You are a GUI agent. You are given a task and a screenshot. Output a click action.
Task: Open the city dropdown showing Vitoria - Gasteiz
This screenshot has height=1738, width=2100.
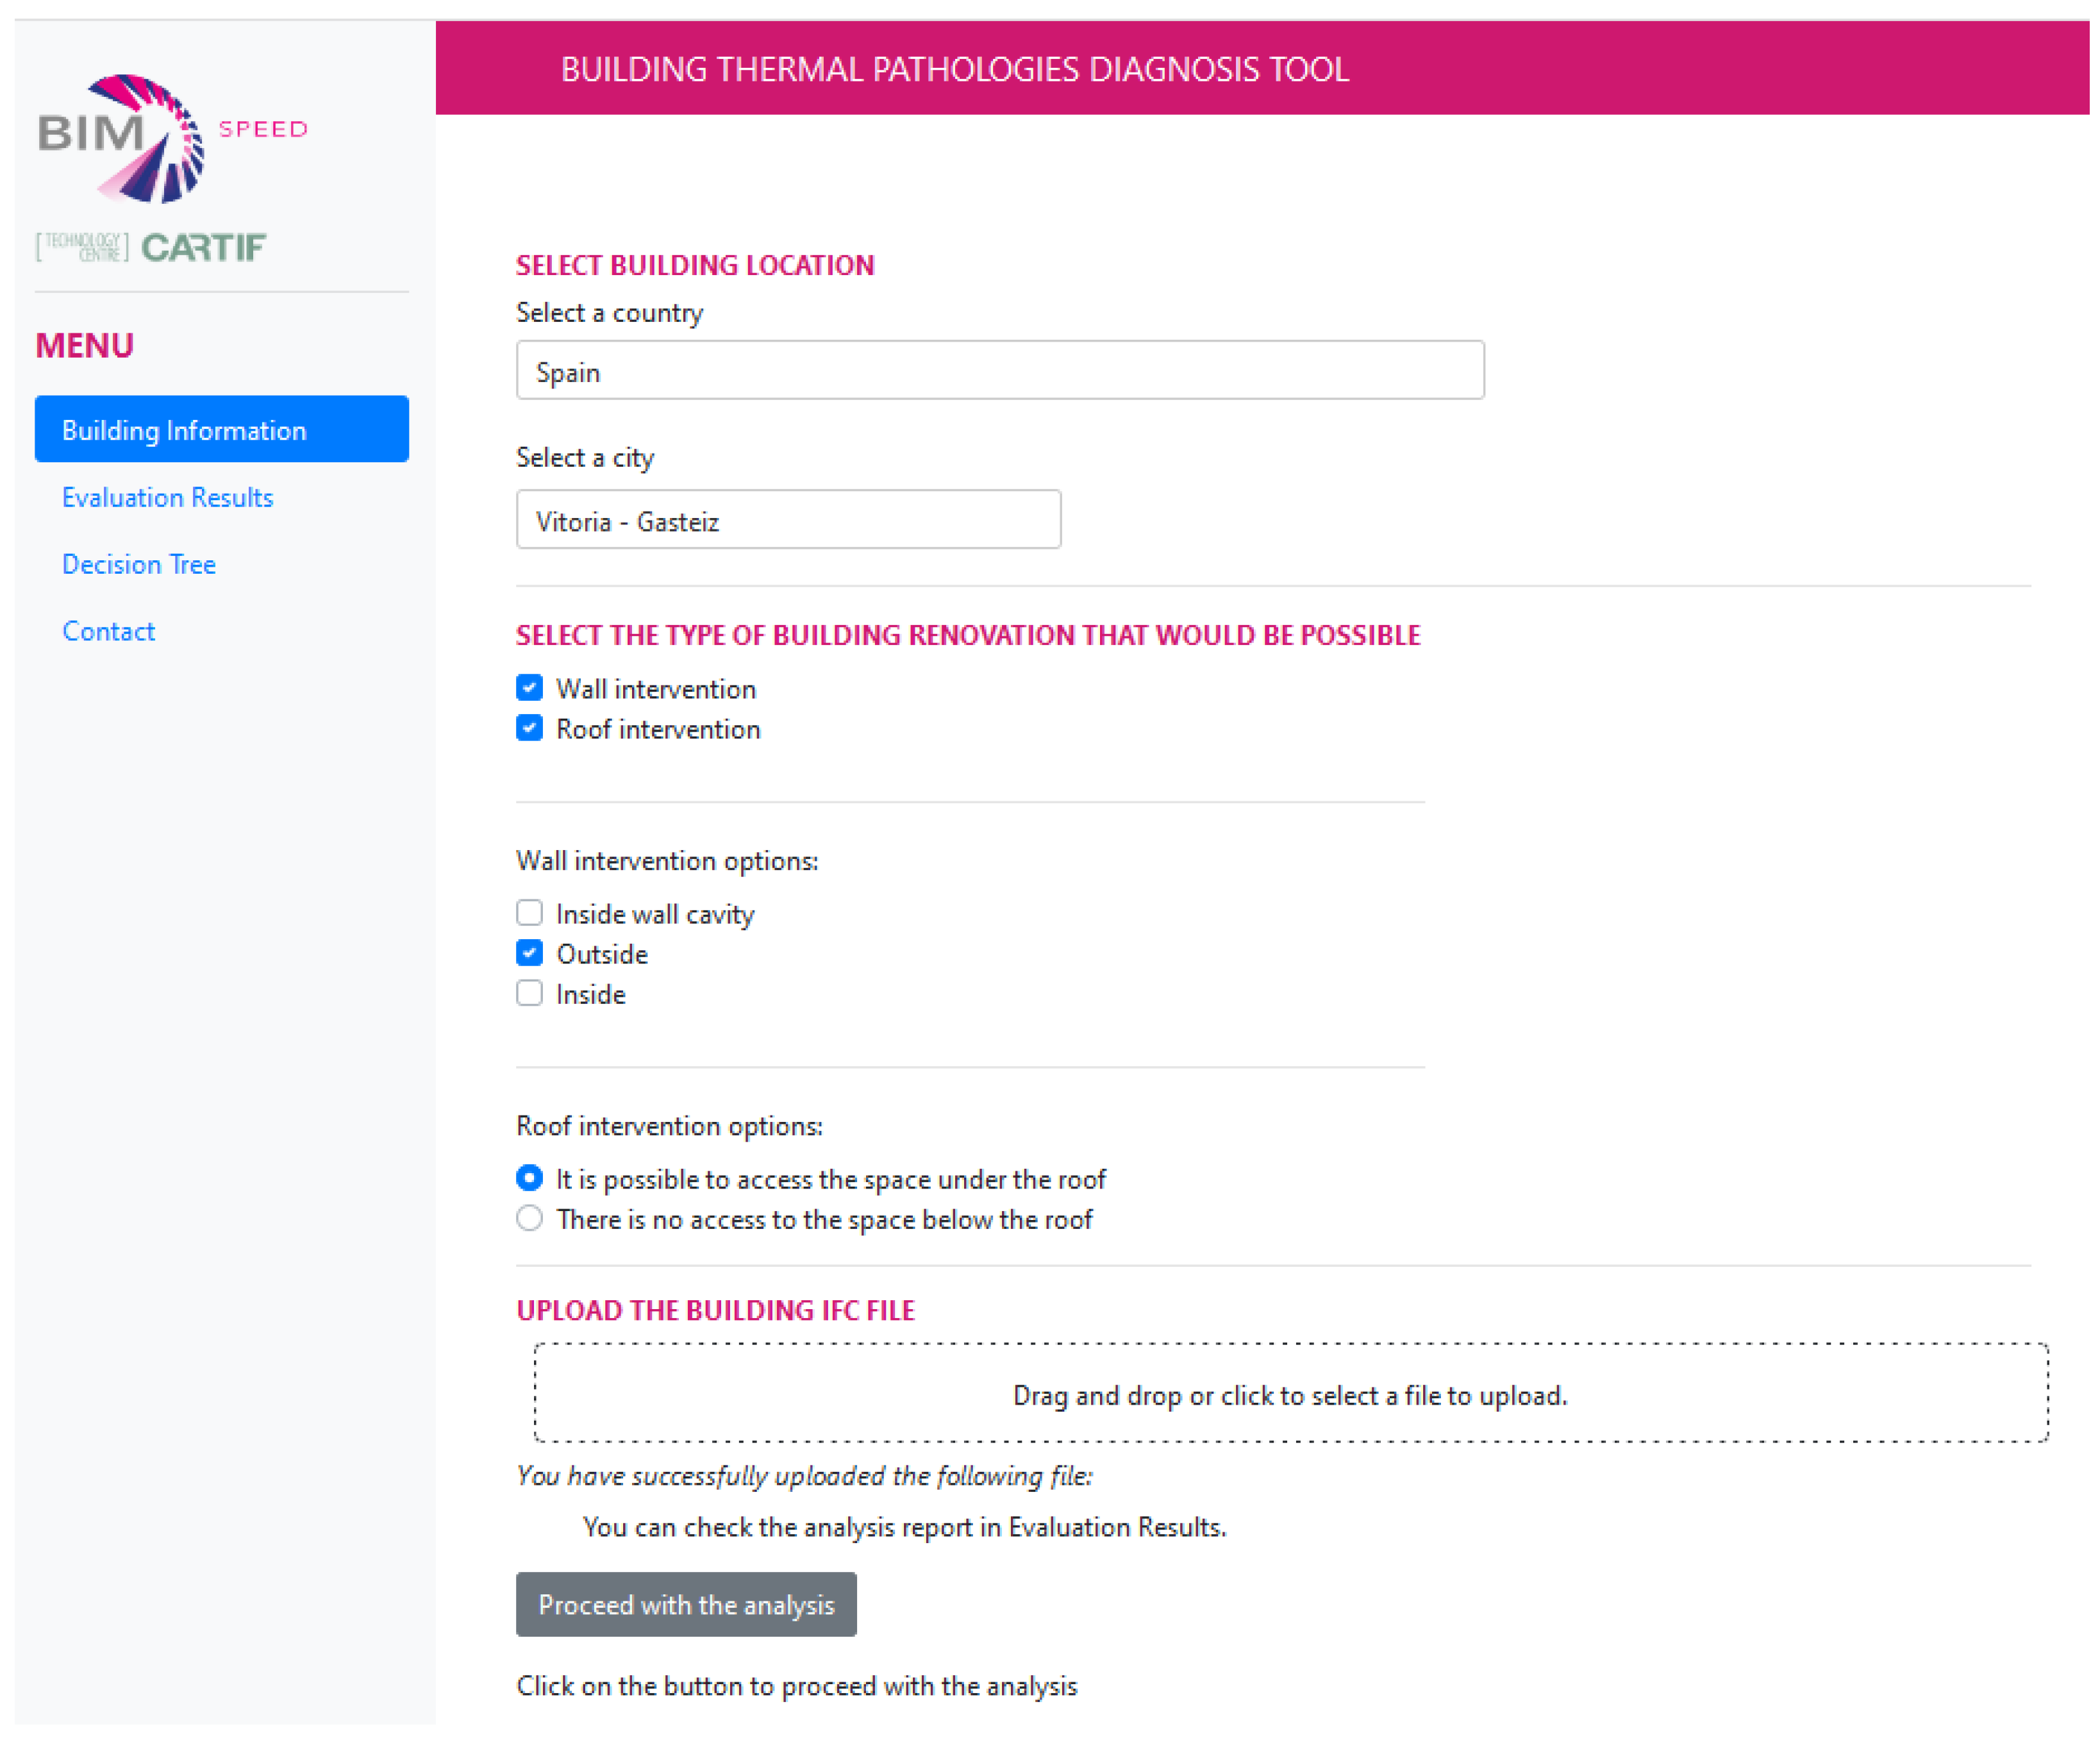(787, 520)
